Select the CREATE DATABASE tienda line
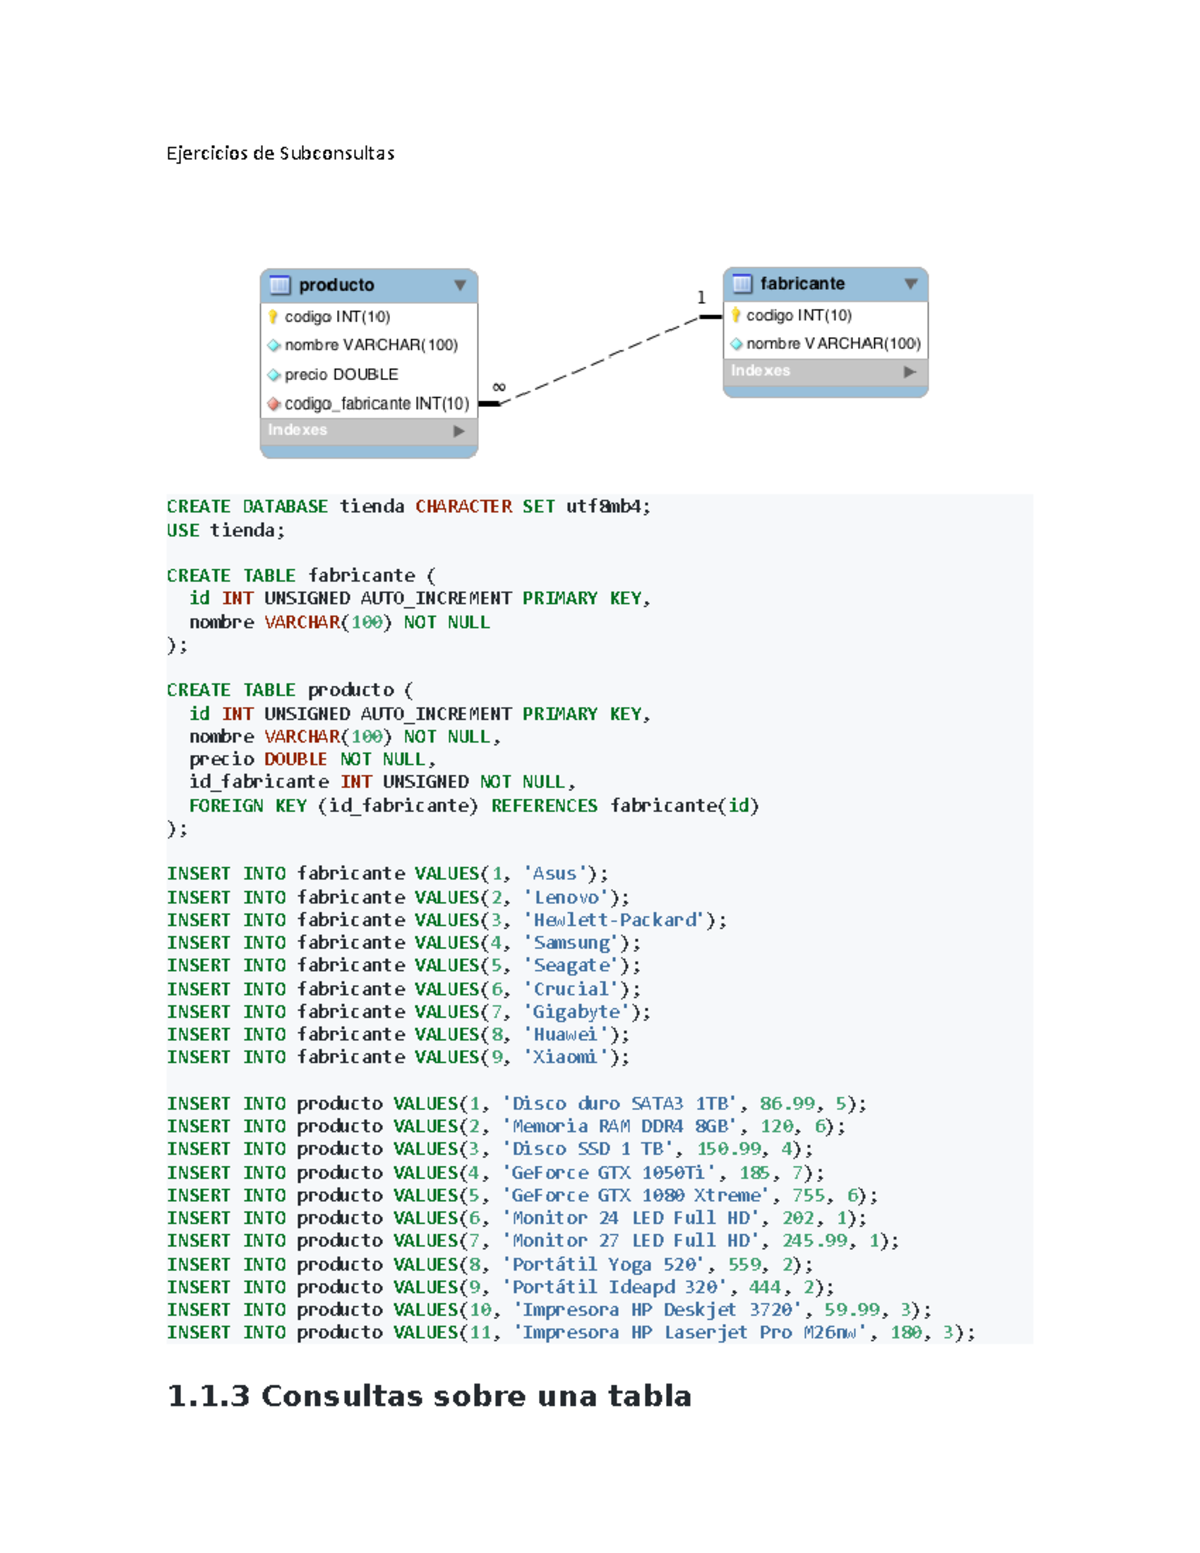Viewport: 1200px width, 1553px height. click(408, 506)
